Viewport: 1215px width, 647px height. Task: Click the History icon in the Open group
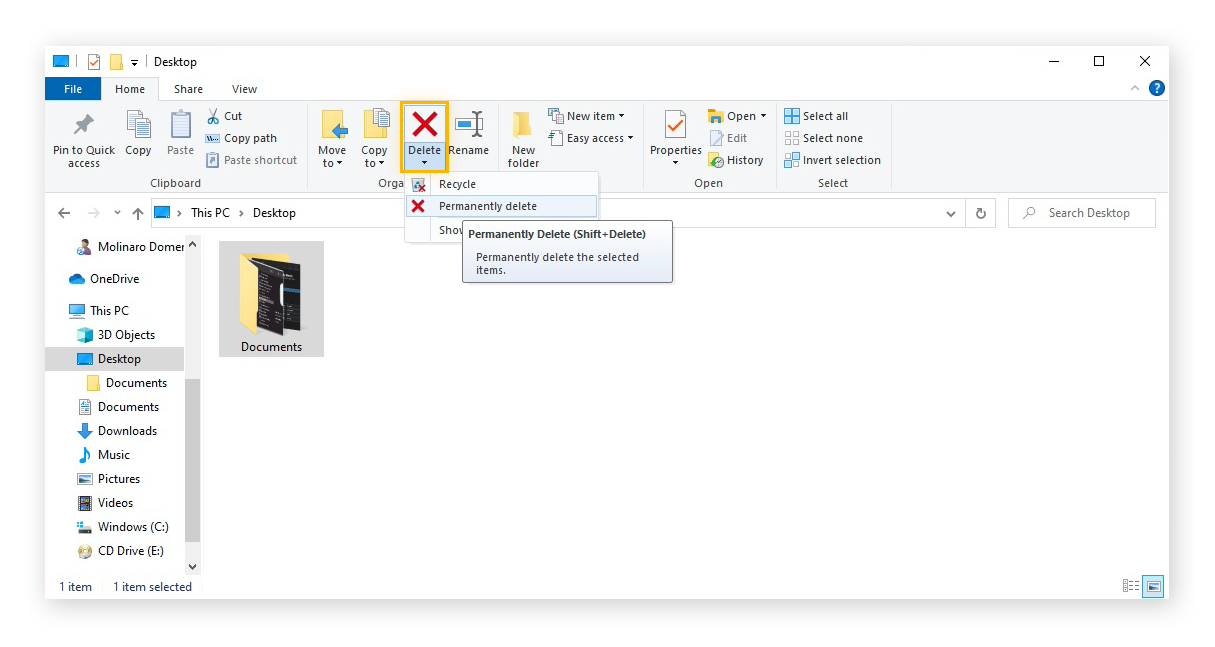coord(737,159)
